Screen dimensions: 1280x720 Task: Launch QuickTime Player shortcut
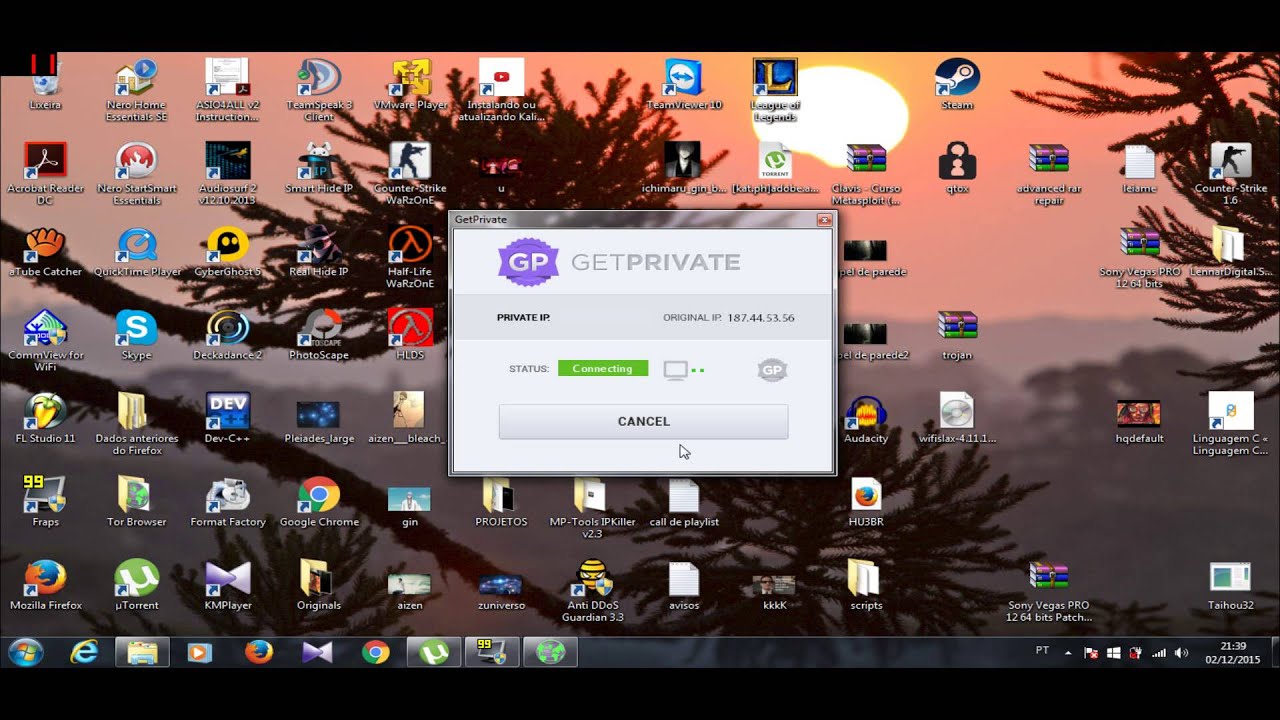coord(137,252)
